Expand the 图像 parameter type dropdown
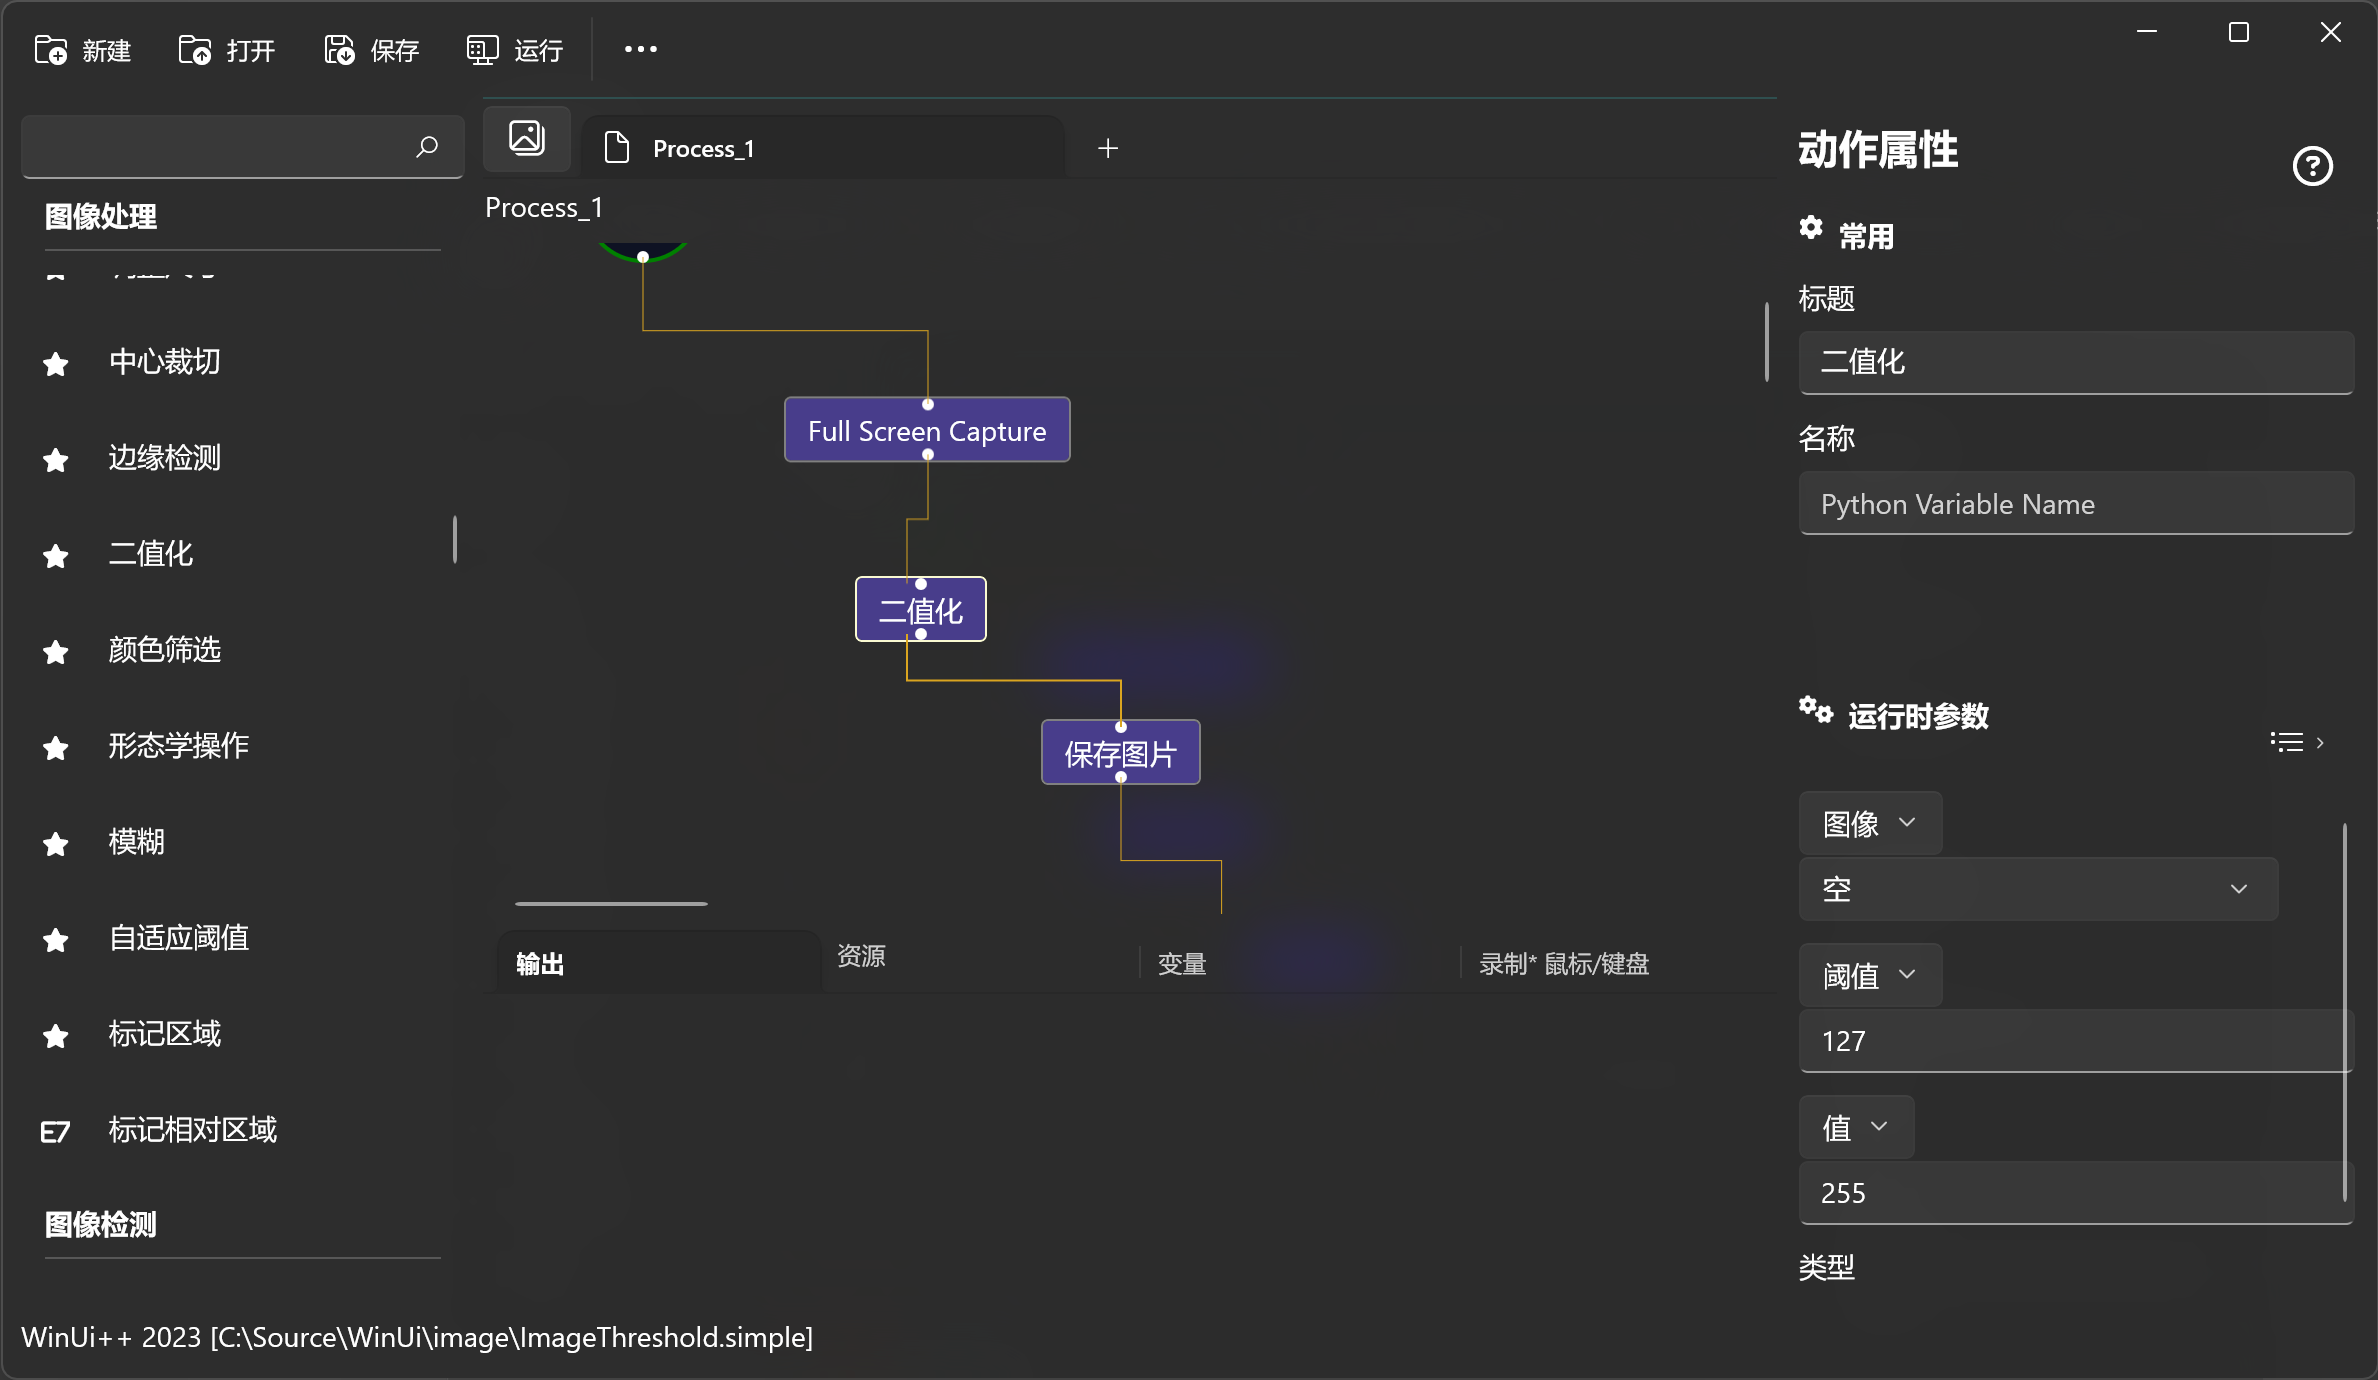Viewport: 2378px width, 1380px height. pos(1869,823)
